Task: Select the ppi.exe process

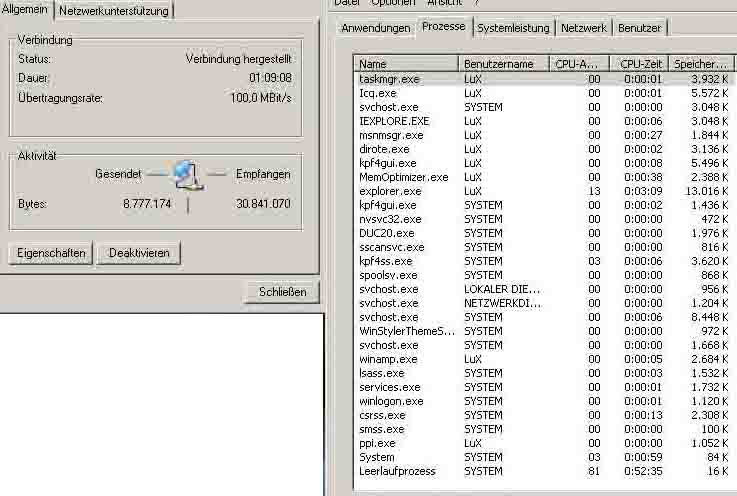Action: pos(543,443)
